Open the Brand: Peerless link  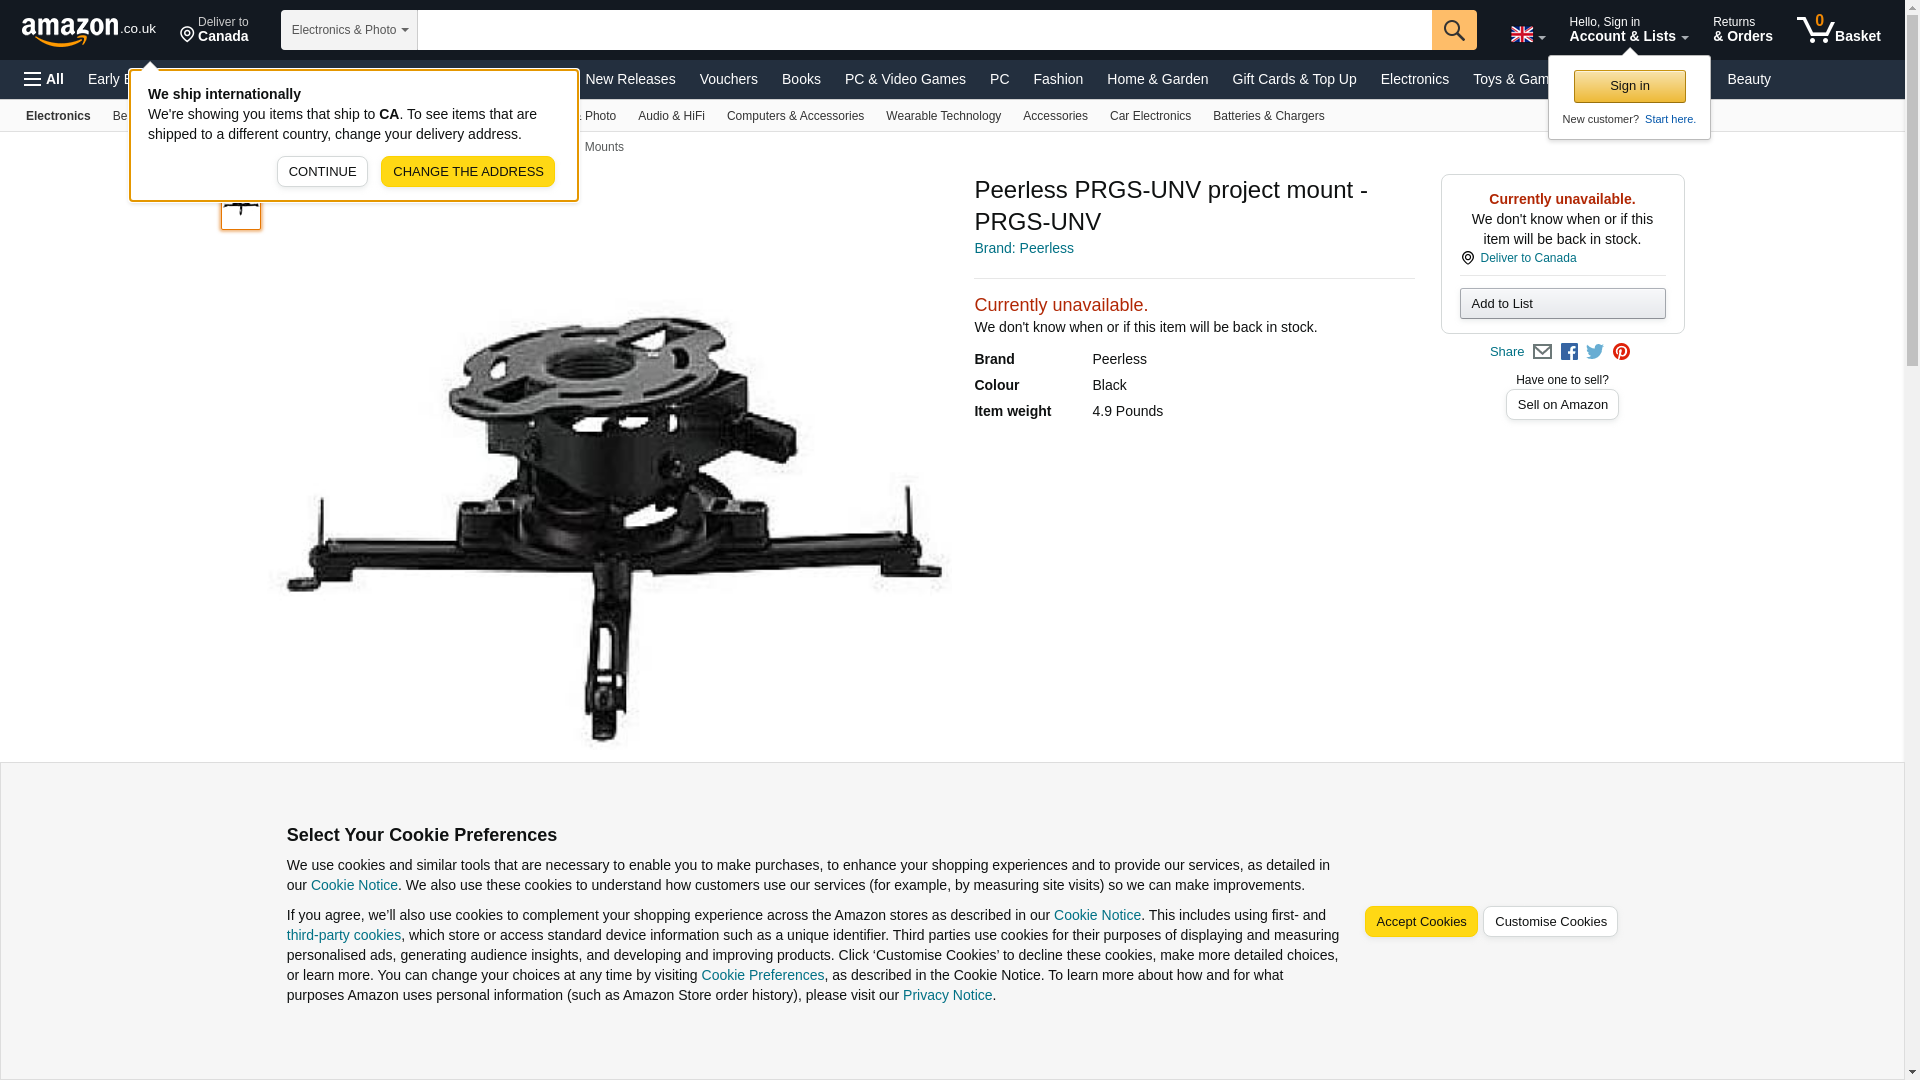click(1023, 248)
